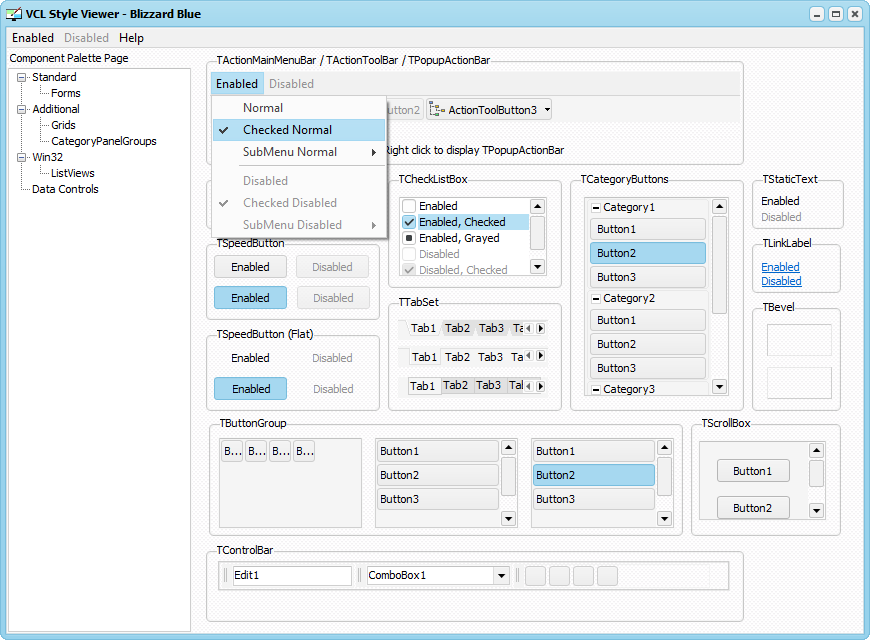Click the TScrollBox scroll up arrow

[x=816, y=450]
